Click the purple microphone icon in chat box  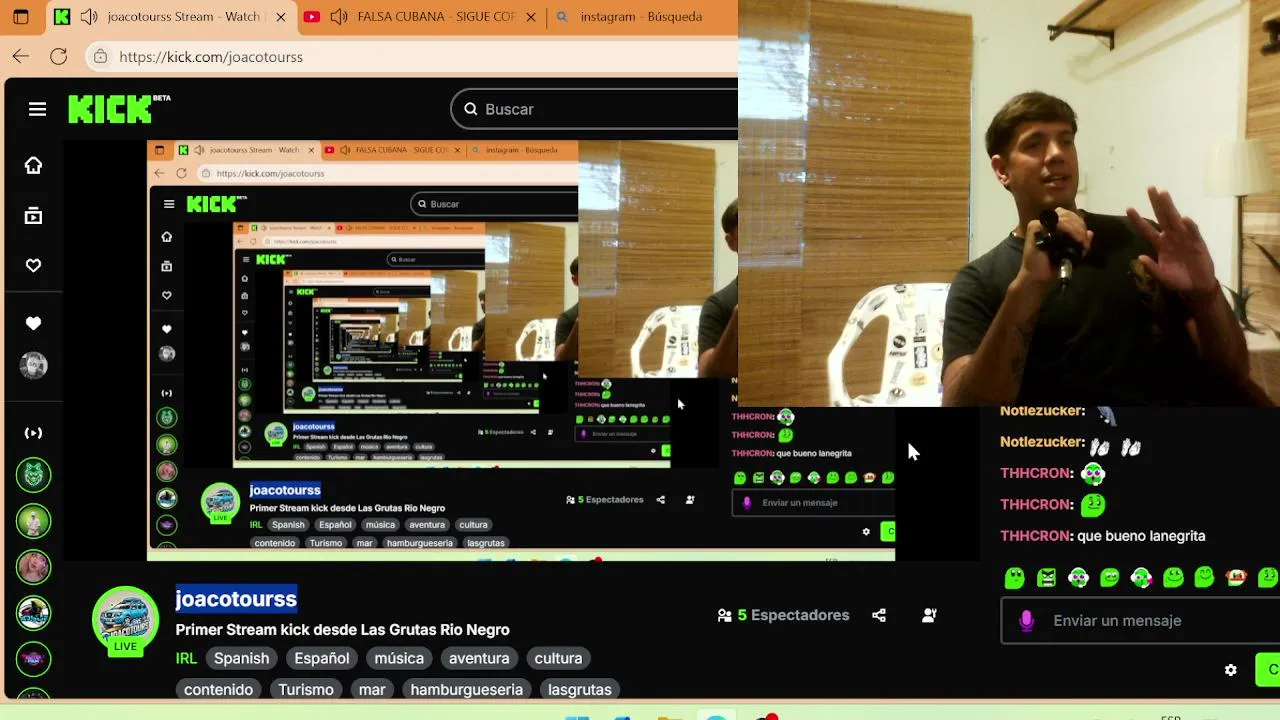[x=1026, y=621]
